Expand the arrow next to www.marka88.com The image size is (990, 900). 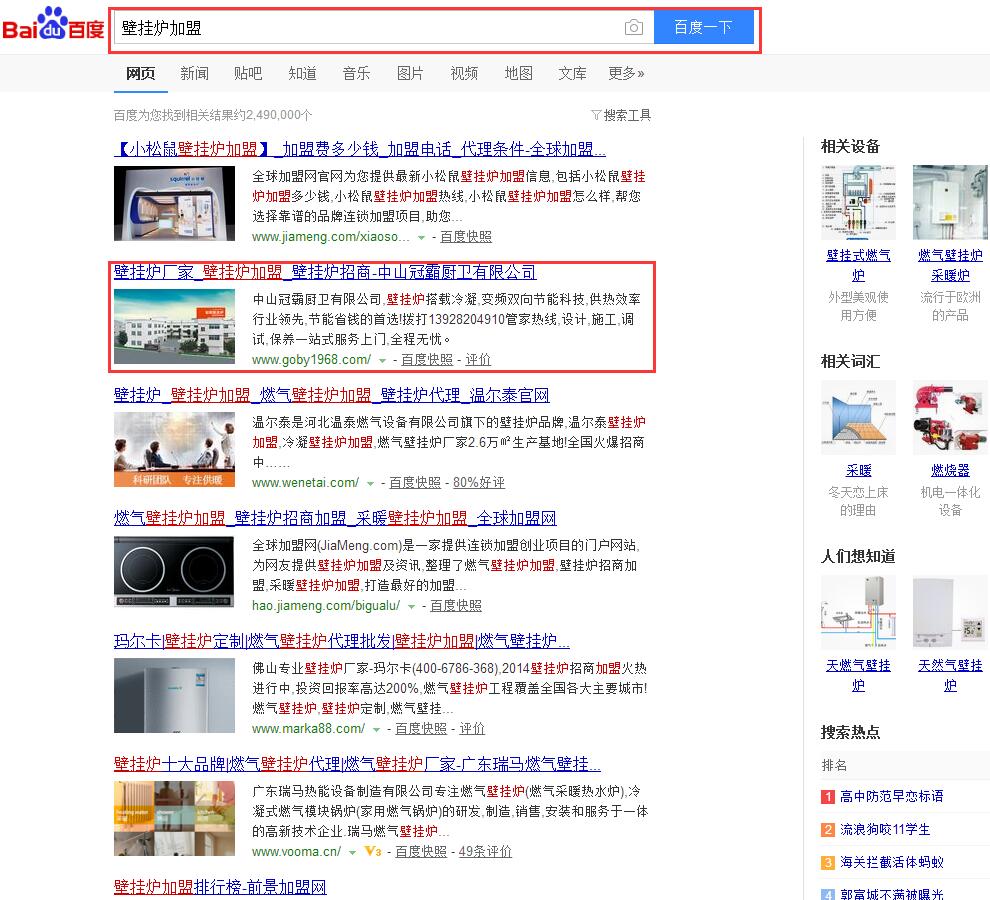(376, 730)
